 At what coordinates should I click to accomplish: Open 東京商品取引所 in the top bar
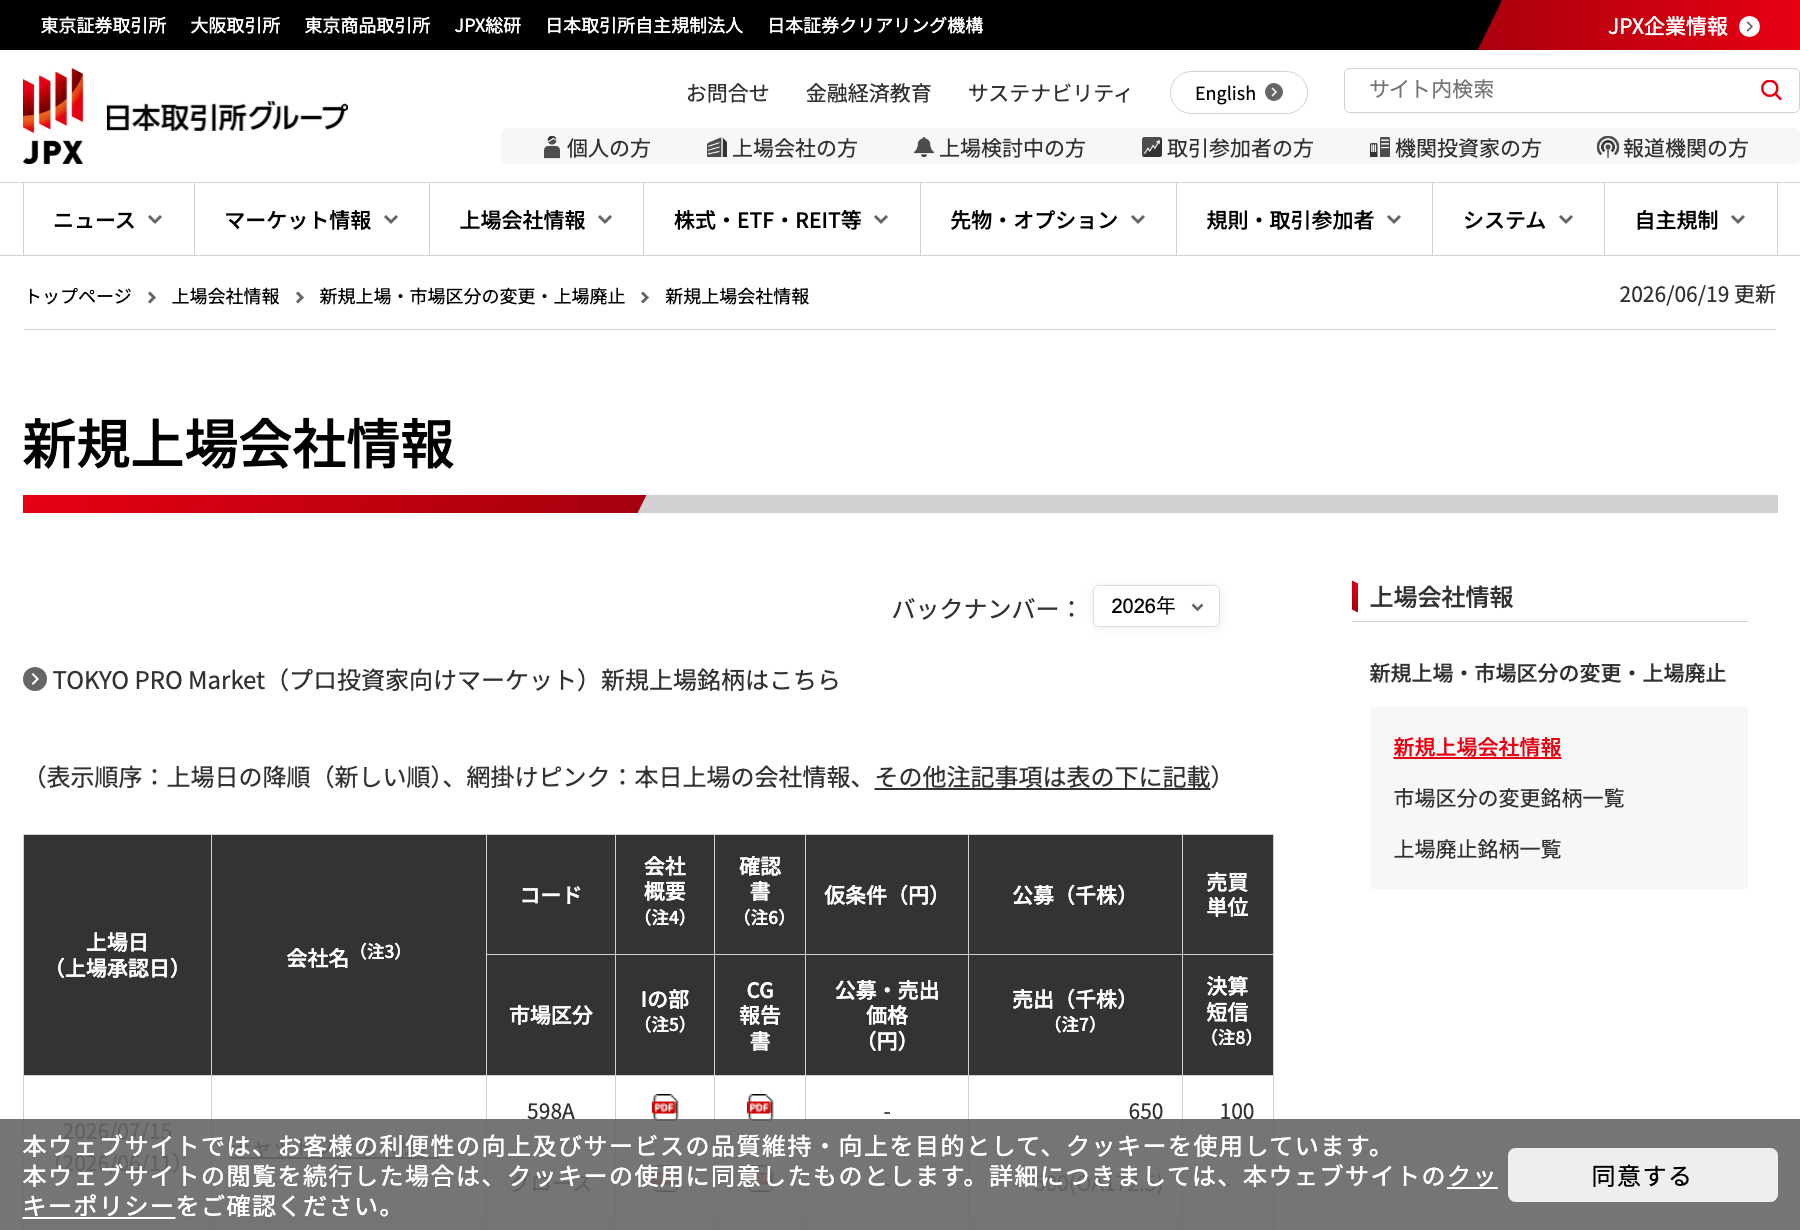coord(367,25)
